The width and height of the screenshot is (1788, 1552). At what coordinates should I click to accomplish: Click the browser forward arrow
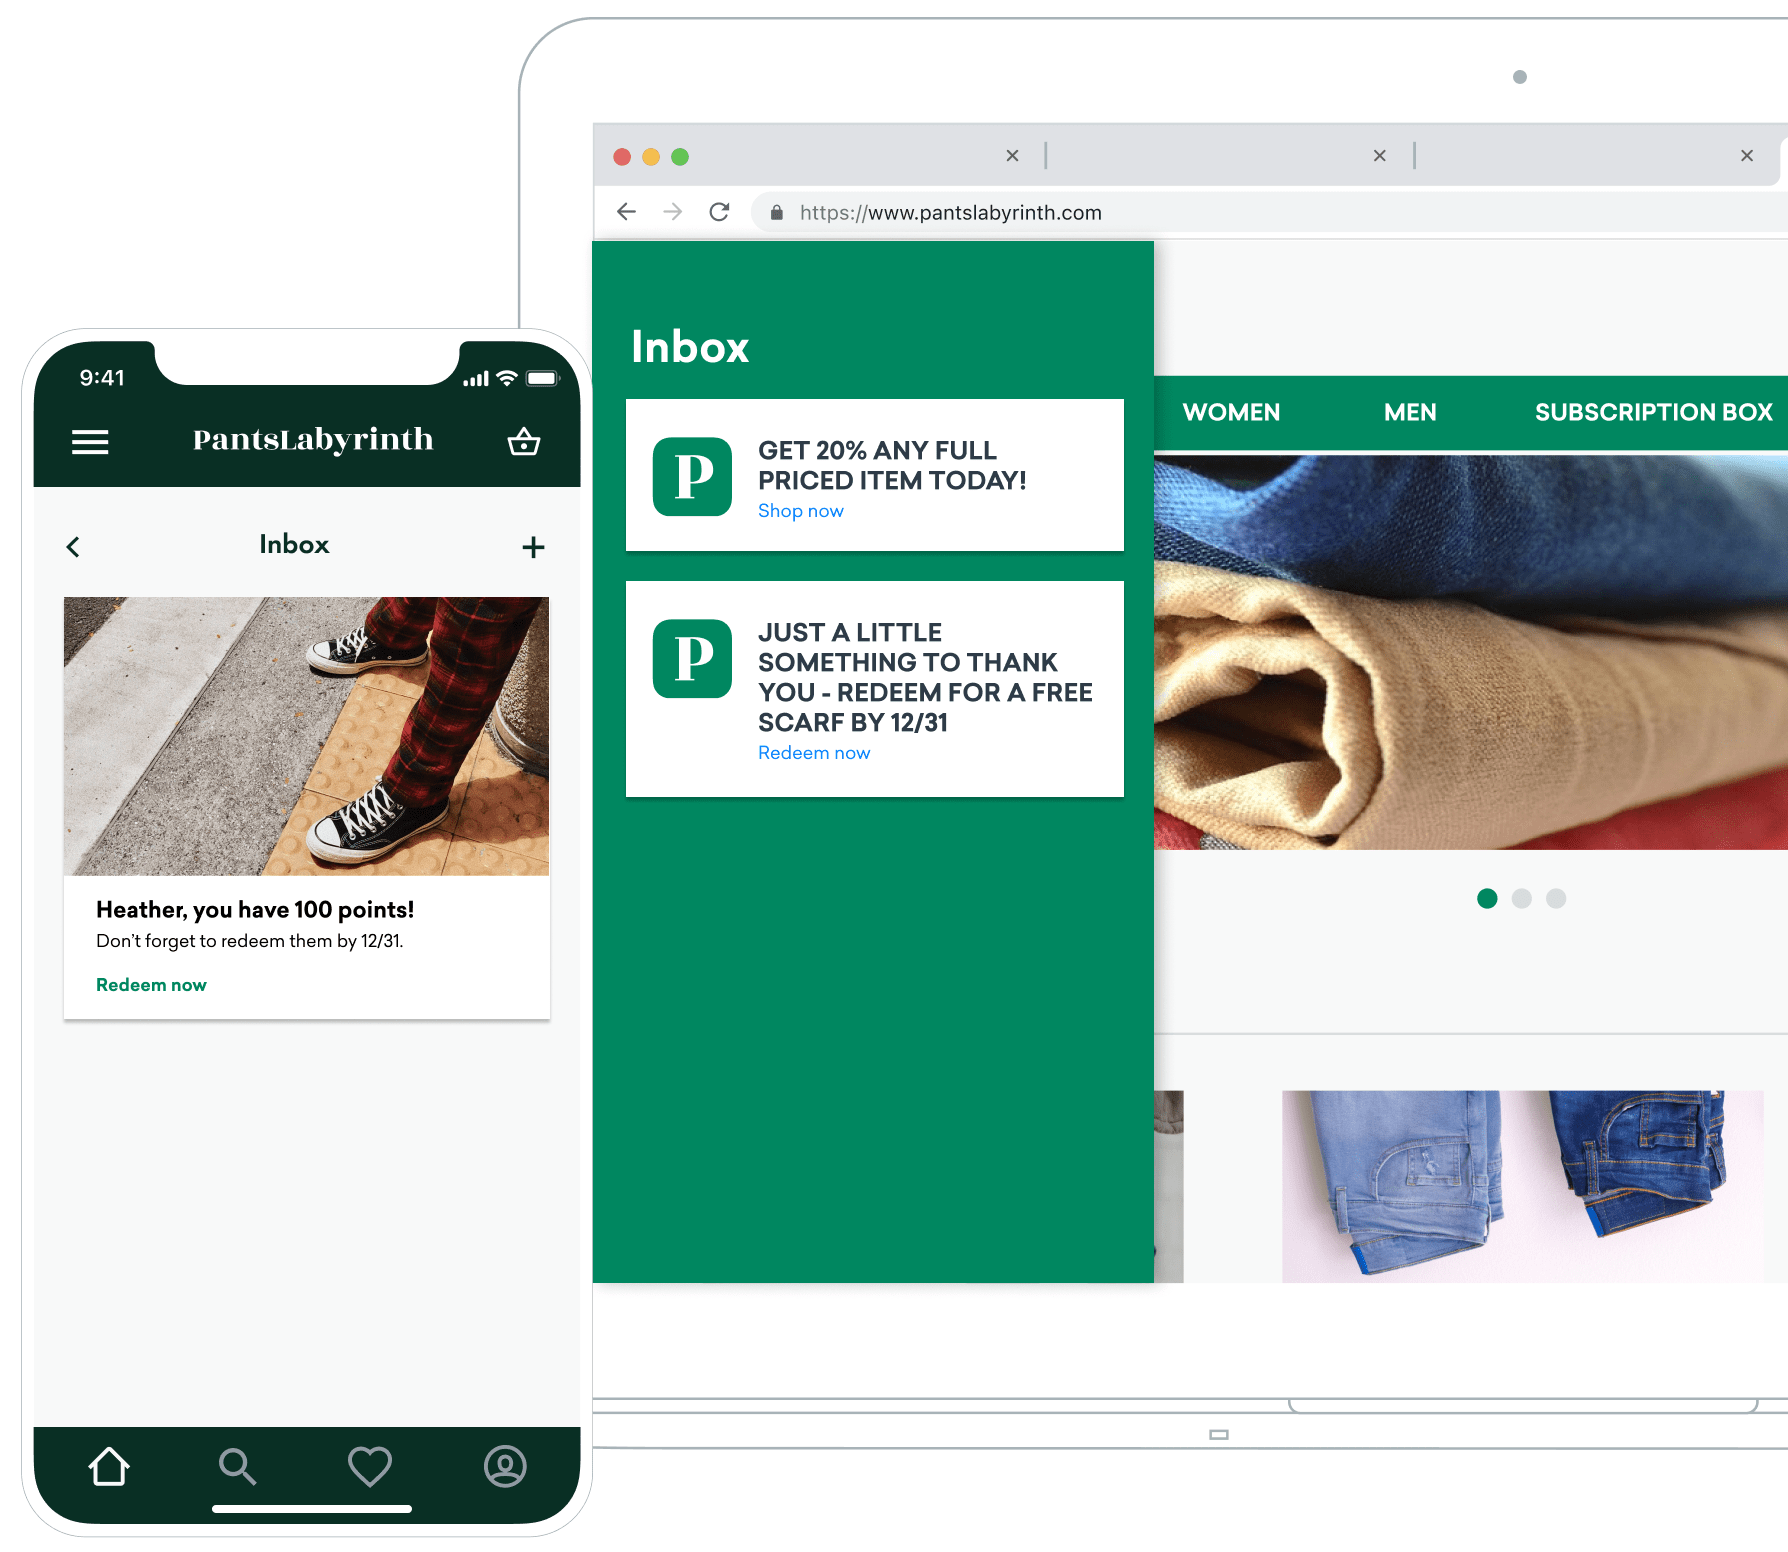pyautogui.click(x=673, y=212)
